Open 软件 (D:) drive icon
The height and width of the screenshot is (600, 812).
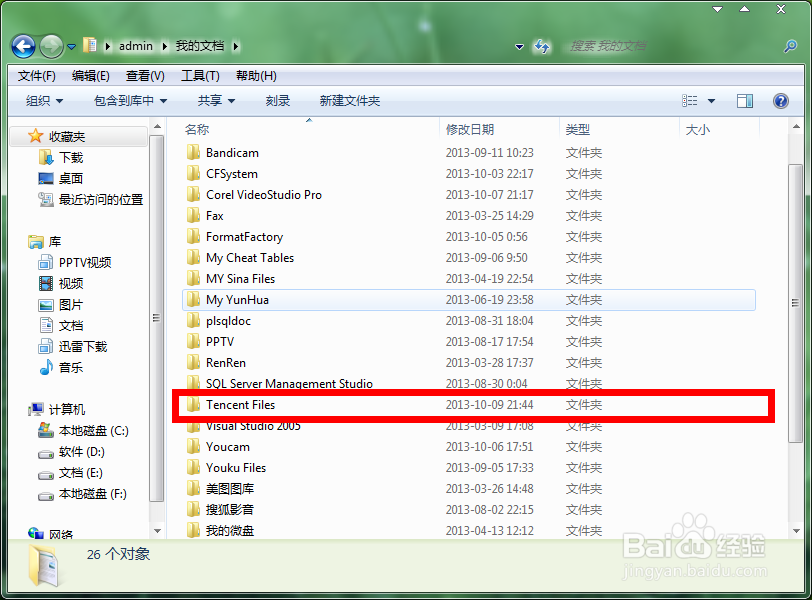click(x=46, y=453)
